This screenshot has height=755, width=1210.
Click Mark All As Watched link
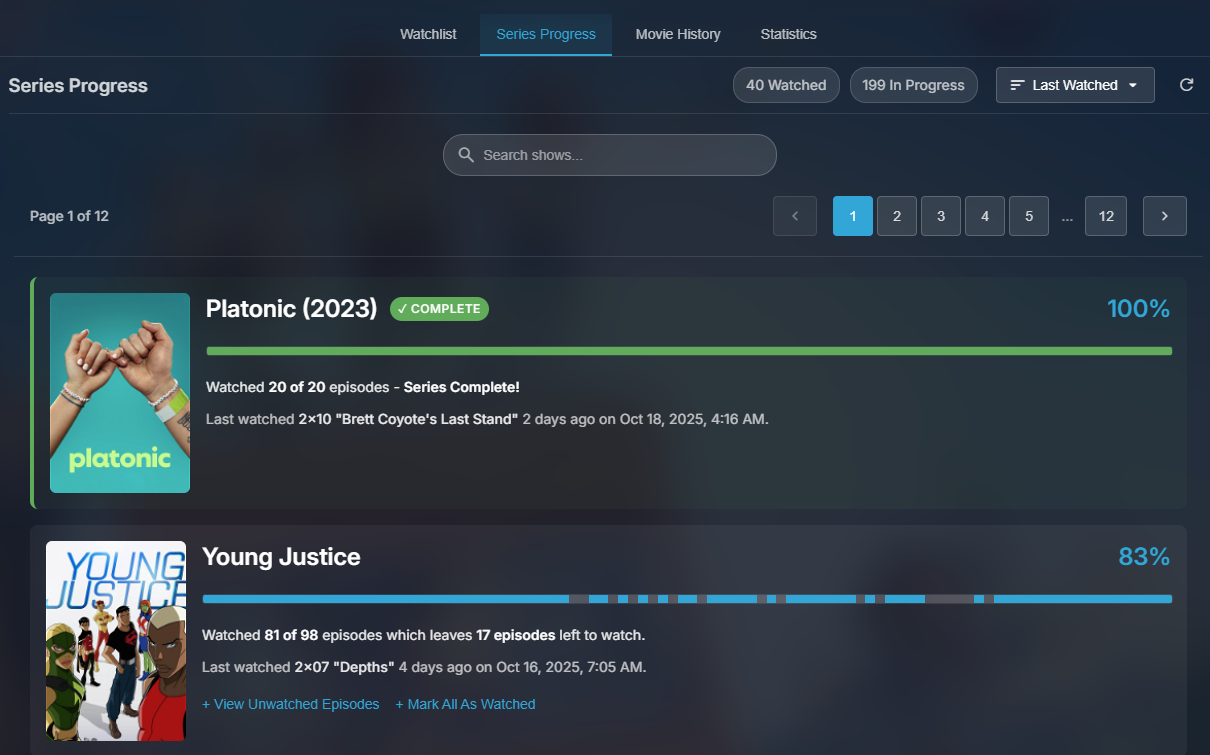465,704
